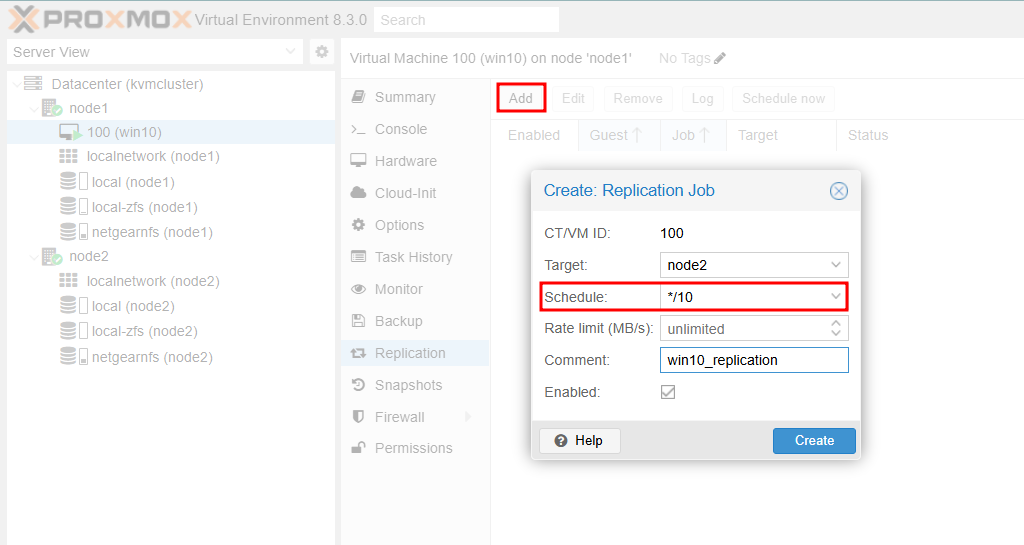Image resolution: width=1024 pixels, height=545 pixels.
Task: Collapse the Datacenter tree node
Action: [16, 84]
